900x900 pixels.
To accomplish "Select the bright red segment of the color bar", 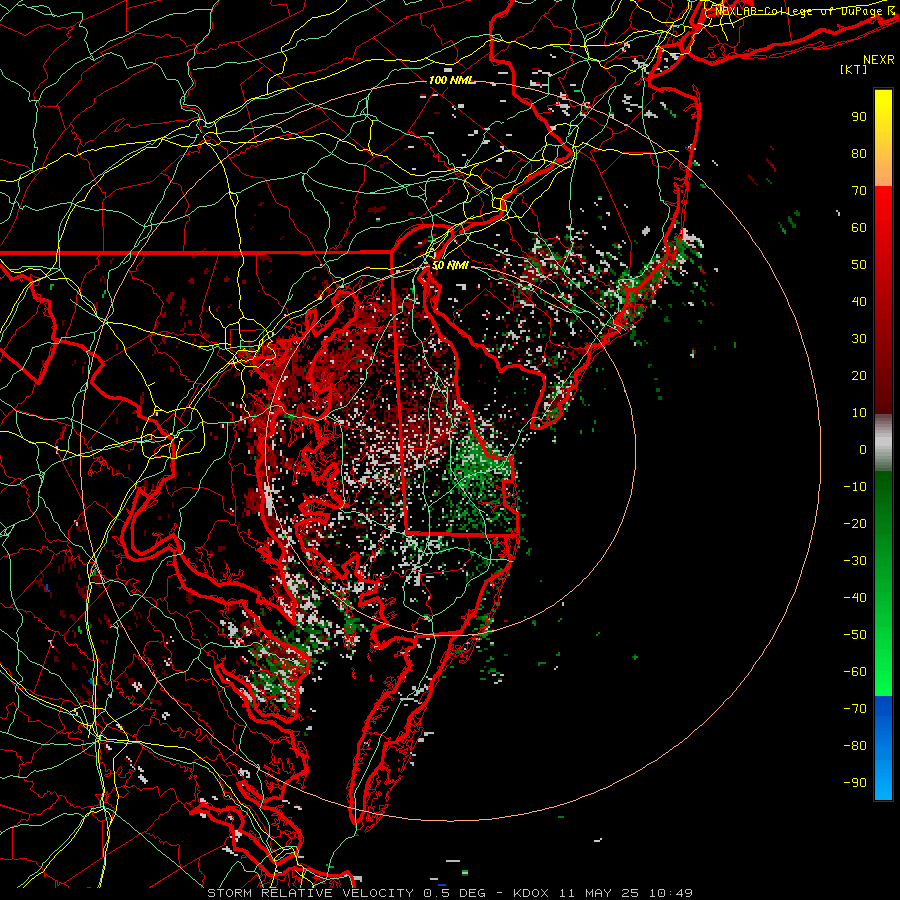I will (883, 210).
